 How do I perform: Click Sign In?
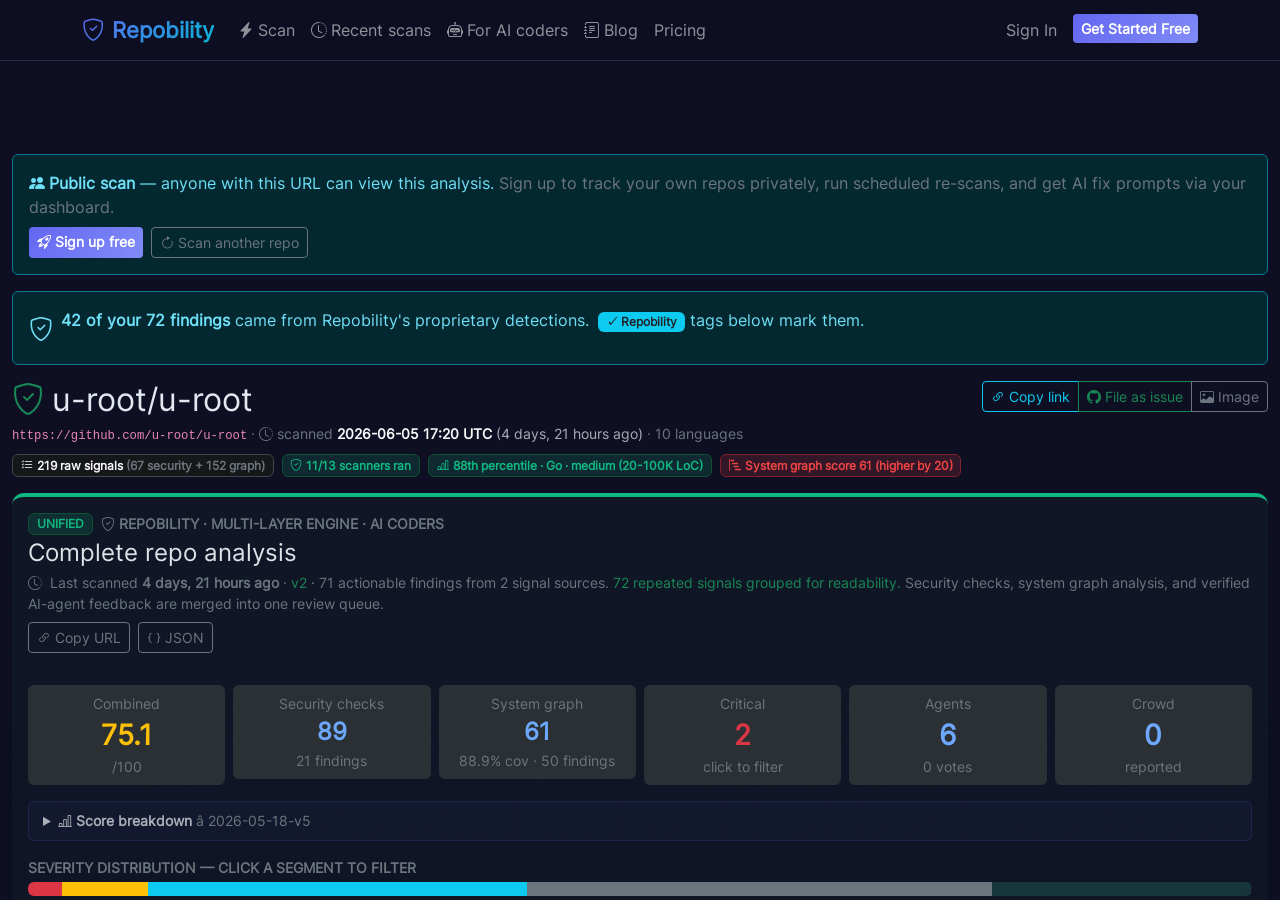click(1031, 30)
